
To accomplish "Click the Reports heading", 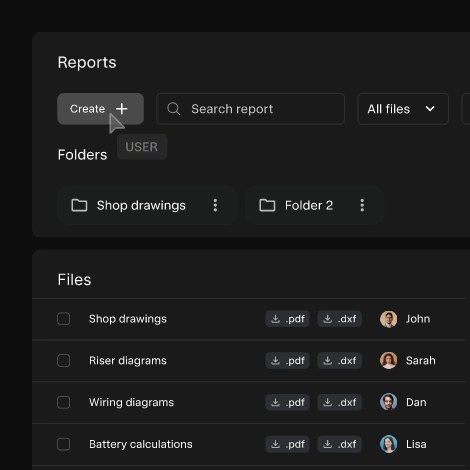I will (x=87, y=63).
